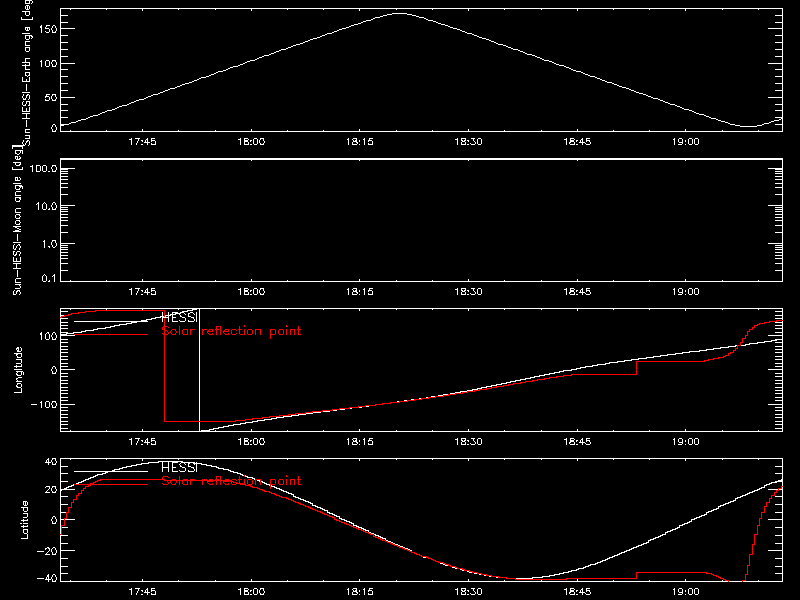Click the '100' tick on Longitude axis
Screen dimensions: 800x600
coord(48,336)
